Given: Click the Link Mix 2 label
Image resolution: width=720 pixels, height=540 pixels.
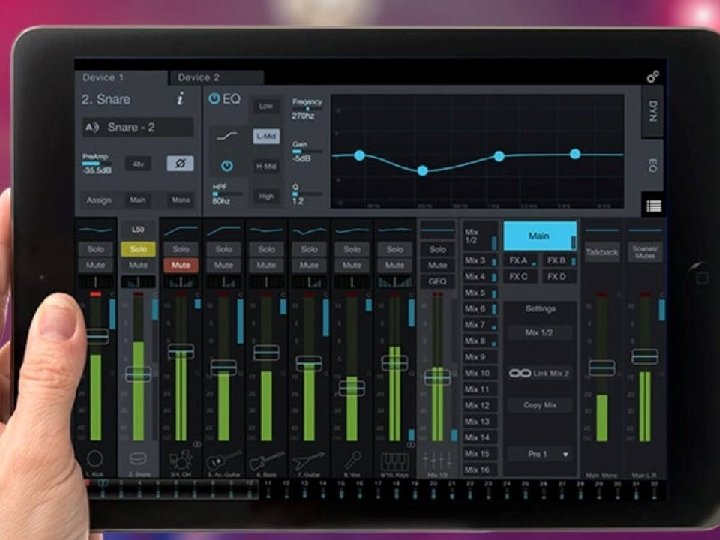Looking at the screenshot, I should tap(551, 373).
